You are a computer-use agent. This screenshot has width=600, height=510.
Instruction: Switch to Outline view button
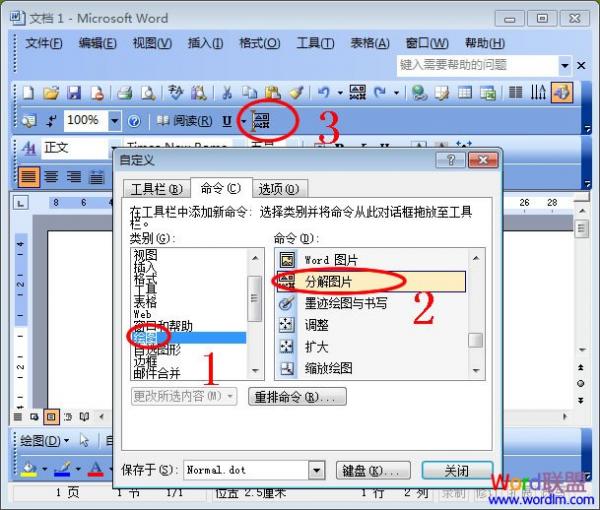point(68,417)
